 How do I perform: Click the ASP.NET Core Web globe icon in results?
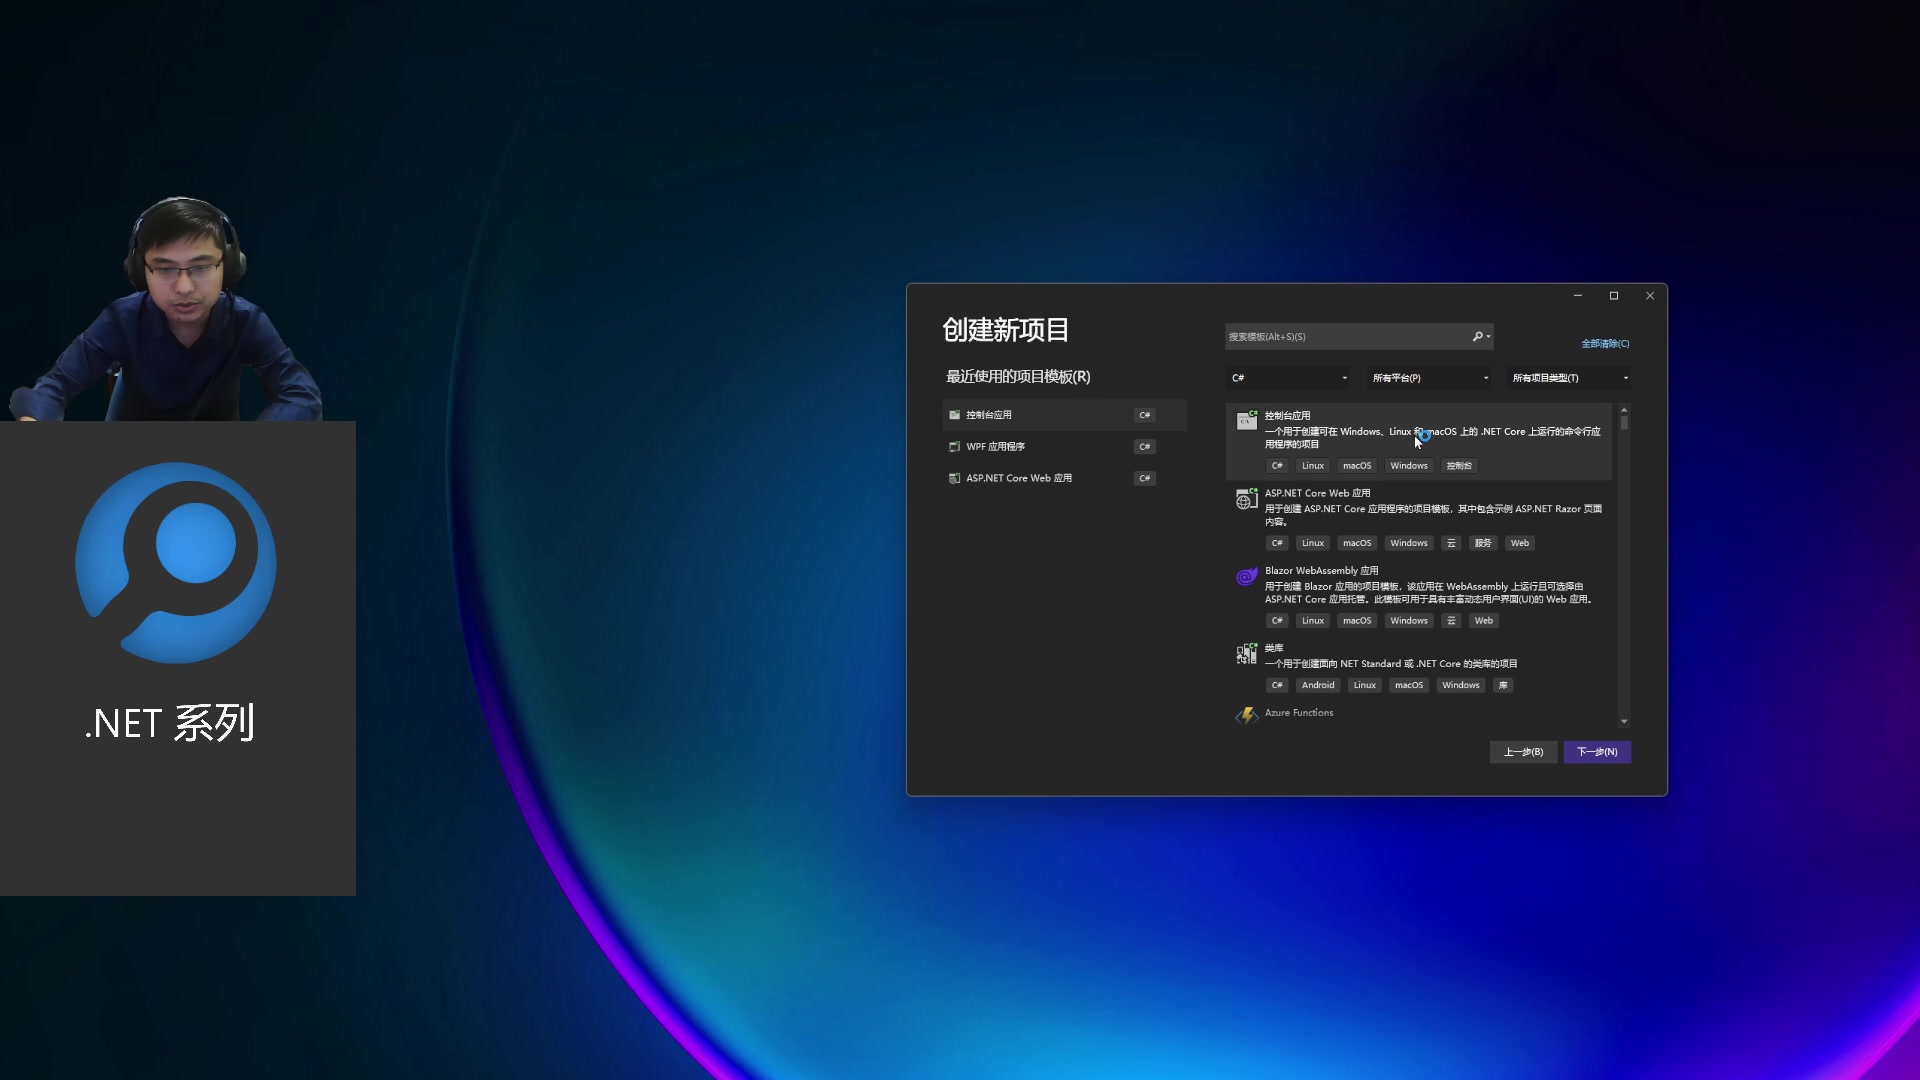tap(1246, 499)
